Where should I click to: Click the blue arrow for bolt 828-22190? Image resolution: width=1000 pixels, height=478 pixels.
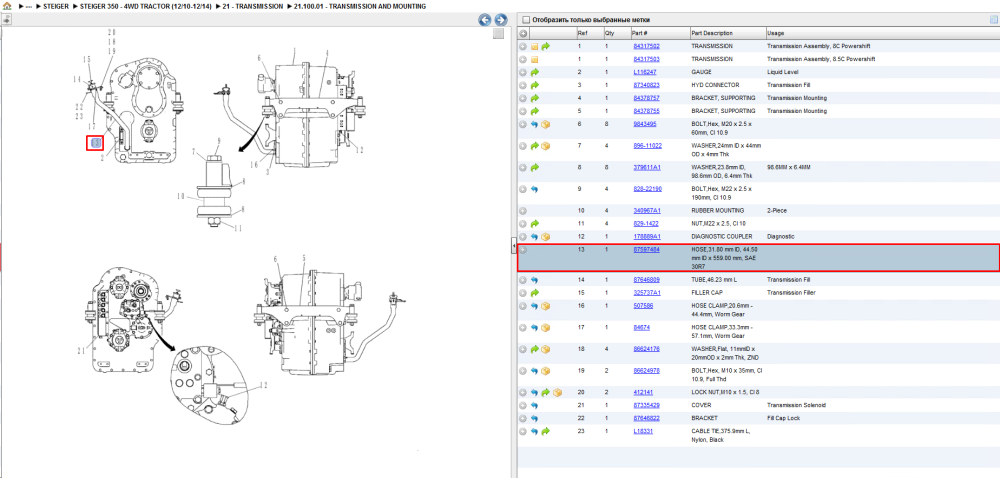pos(535,189)
